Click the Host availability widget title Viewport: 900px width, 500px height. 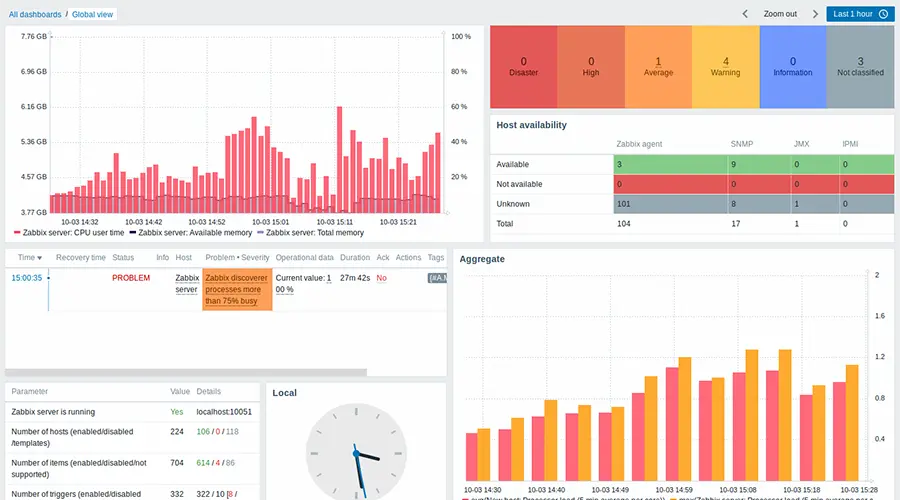coord(532,125)
